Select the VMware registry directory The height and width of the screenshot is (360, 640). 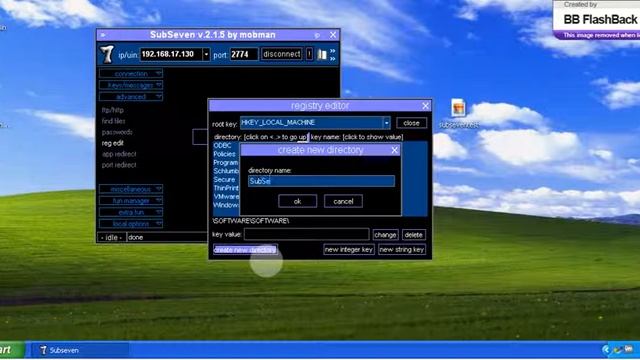pyautogui.click(x=226, y=197)
